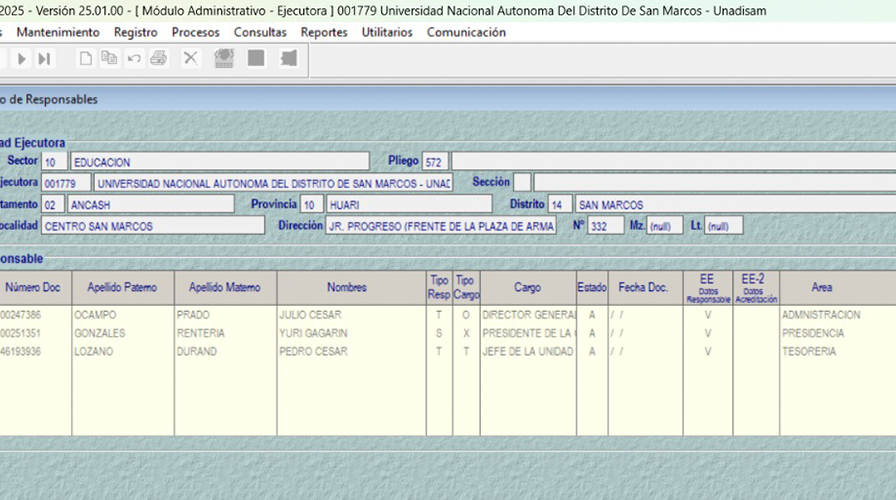Click the Area column header
896x500 pixels.
pyautogui.click(x=837, y=288)
